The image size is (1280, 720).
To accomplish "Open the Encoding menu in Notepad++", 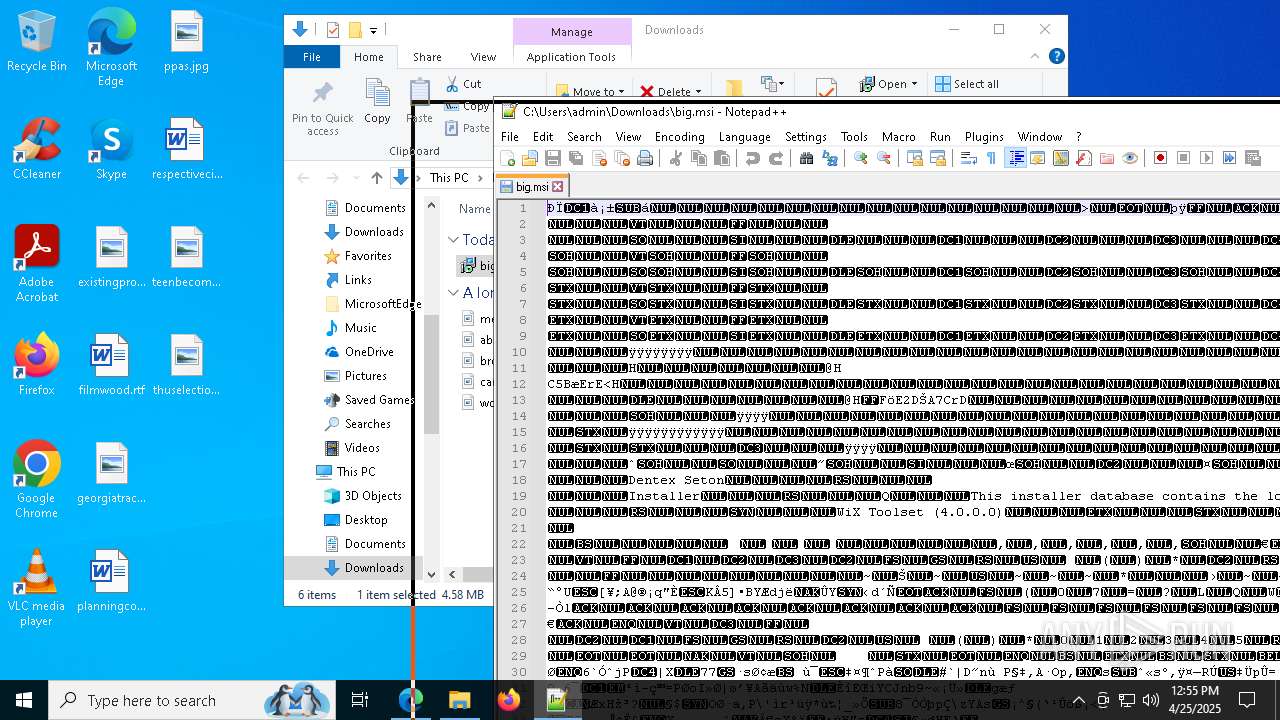I will point(680,137).
